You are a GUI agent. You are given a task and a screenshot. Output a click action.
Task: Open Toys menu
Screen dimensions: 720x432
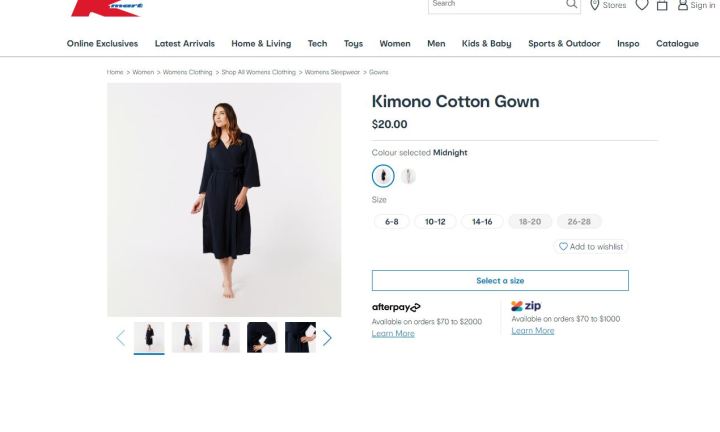pyautogui.click(x=353, y=44)
